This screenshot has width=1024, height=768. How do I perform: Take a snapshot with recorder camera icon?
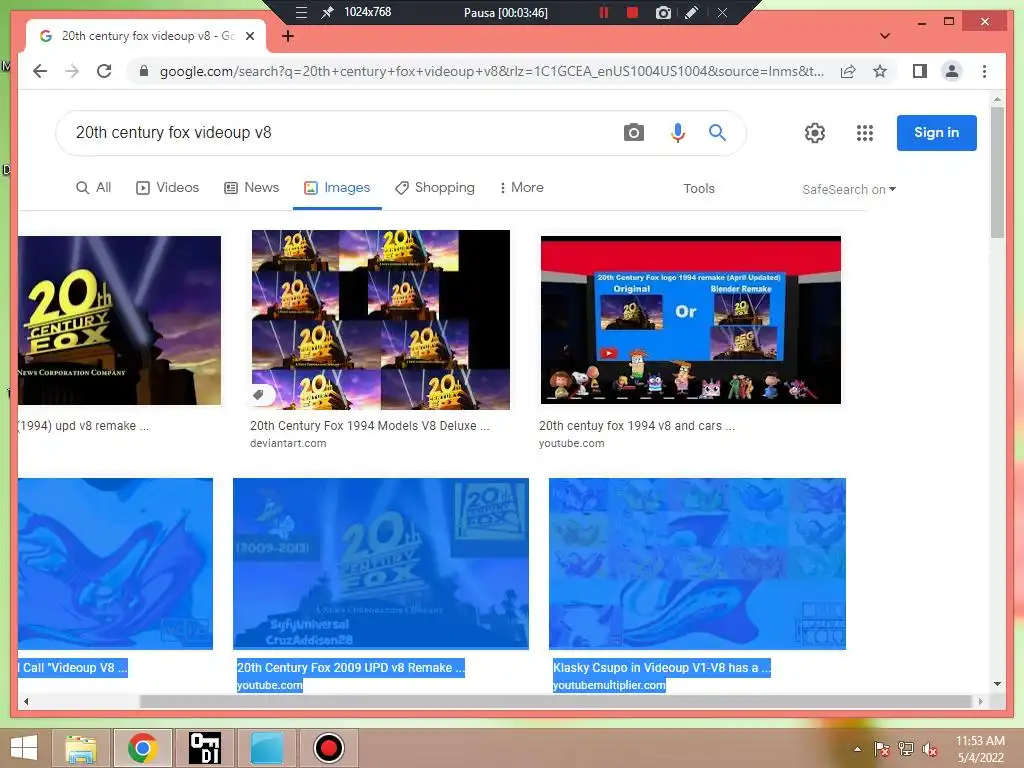[x=663, y=12]
